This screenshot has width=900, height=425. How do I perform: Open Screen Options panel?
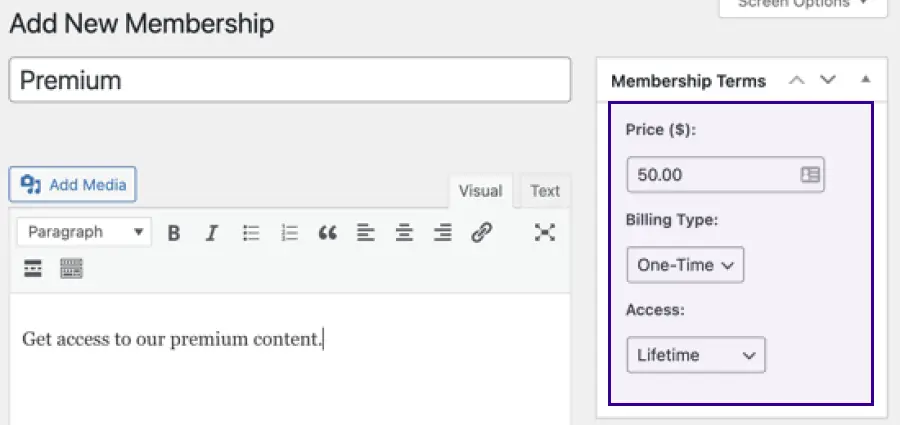[x=803, y=5]
